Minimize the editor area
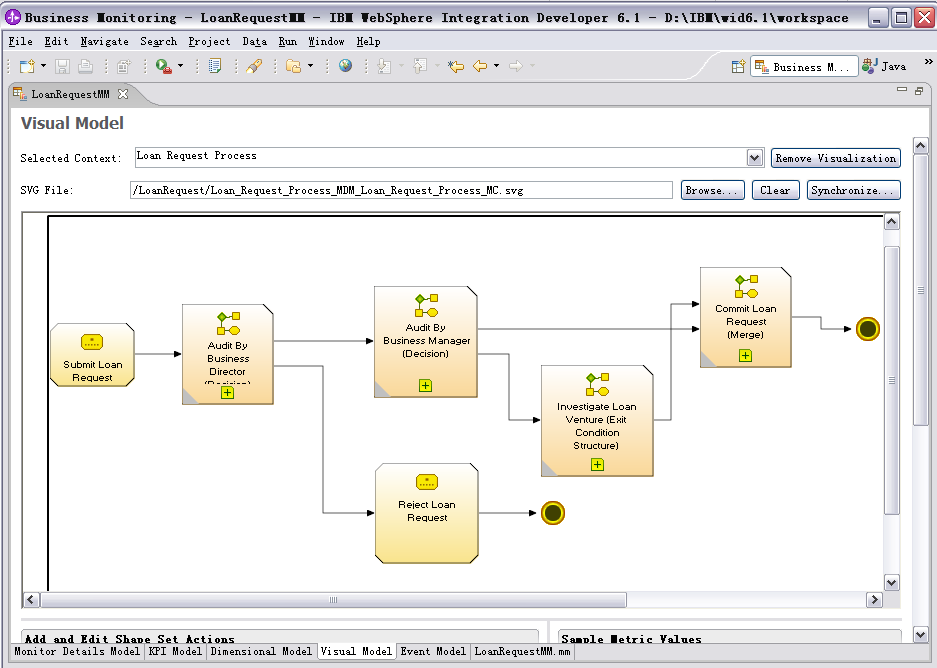 pos(902,90)
